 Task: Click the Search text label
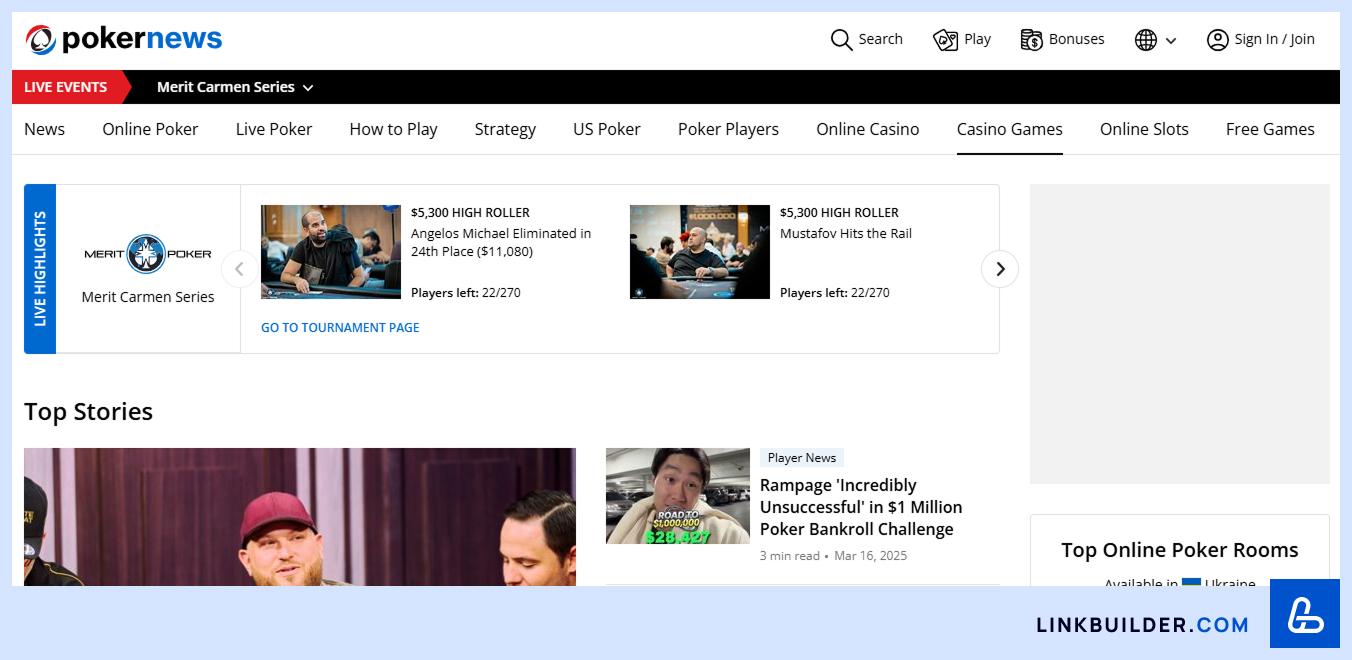point(880,39)
